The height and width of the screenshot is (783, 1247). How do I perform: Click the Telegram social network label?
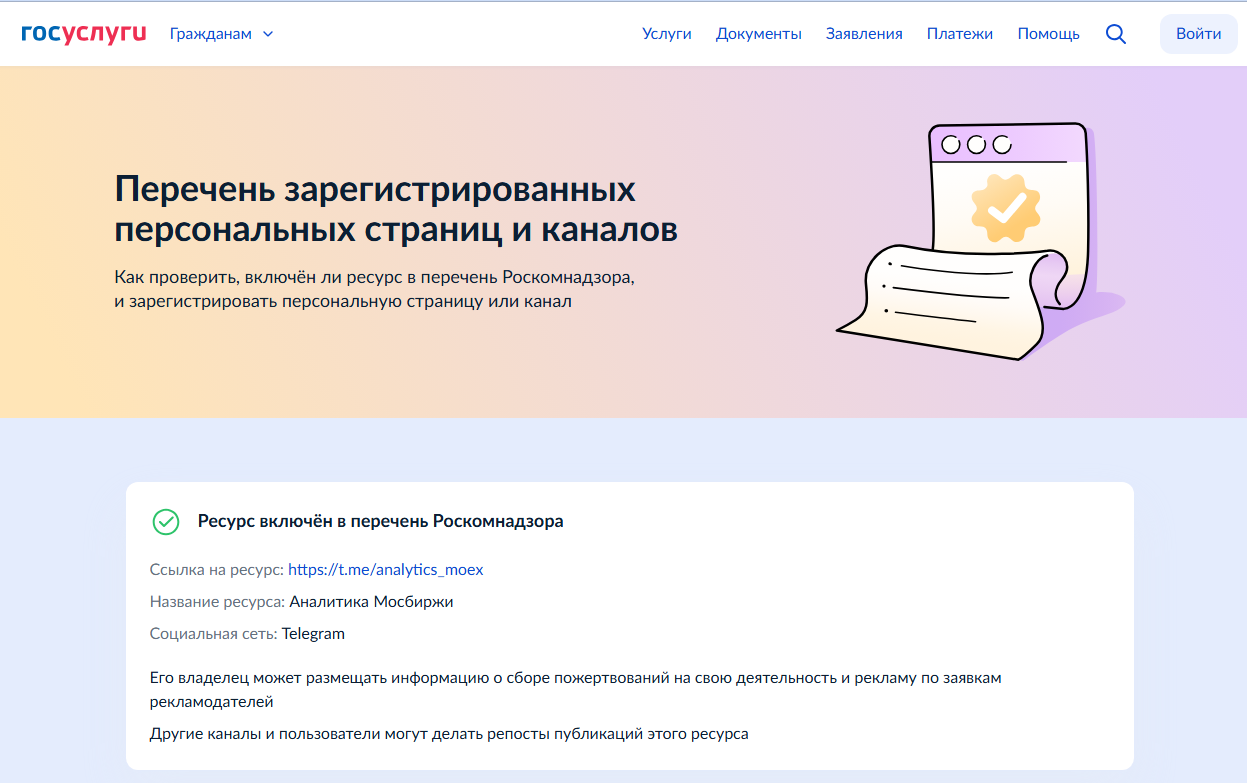pos(313,633)
